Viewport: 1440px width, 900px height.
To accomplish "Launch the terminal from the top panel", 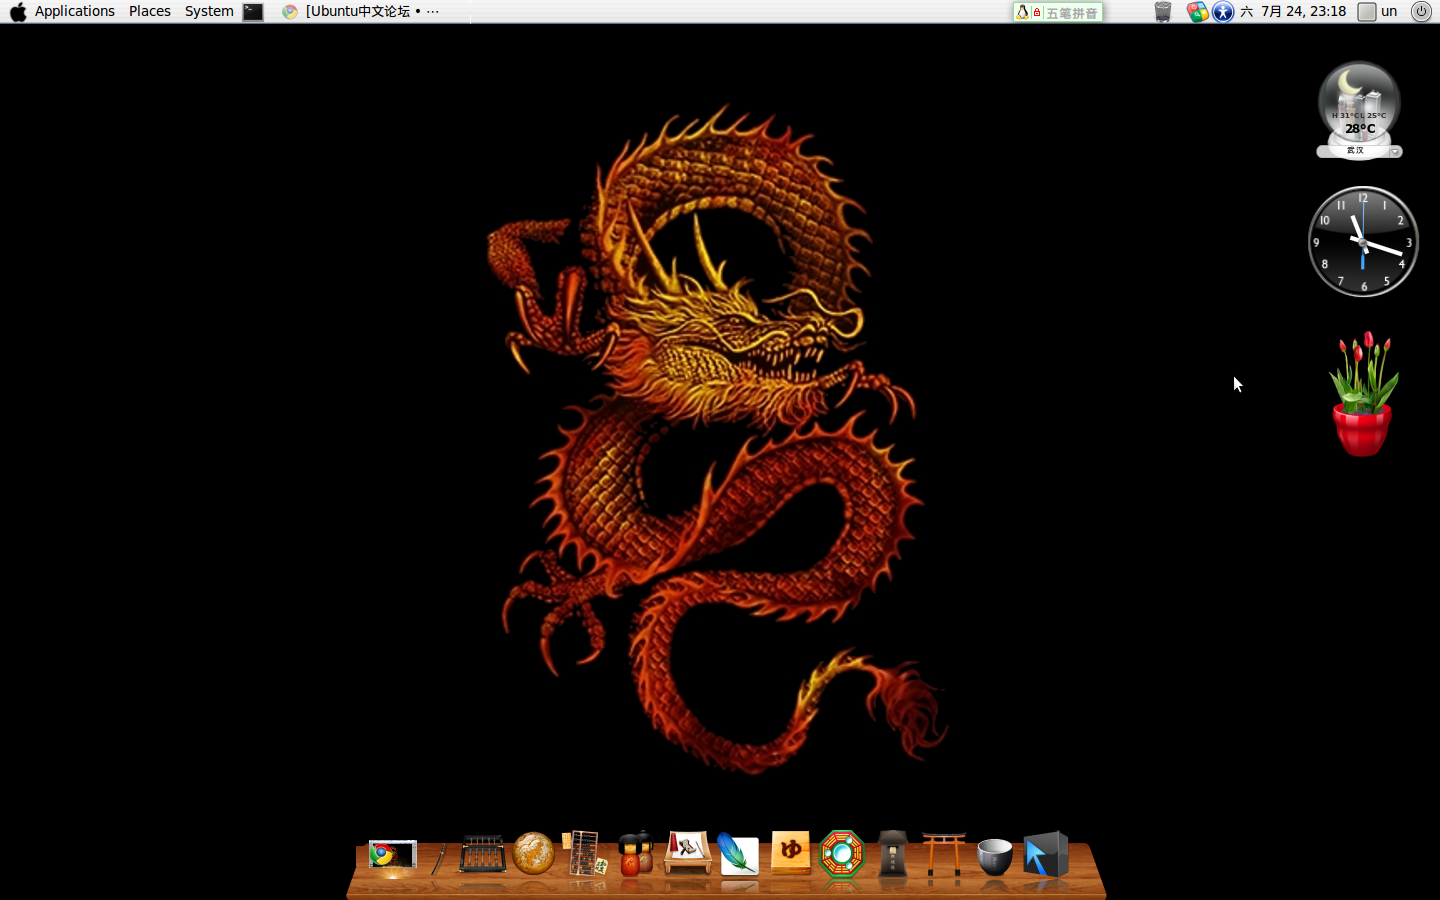I will [253, 12].
